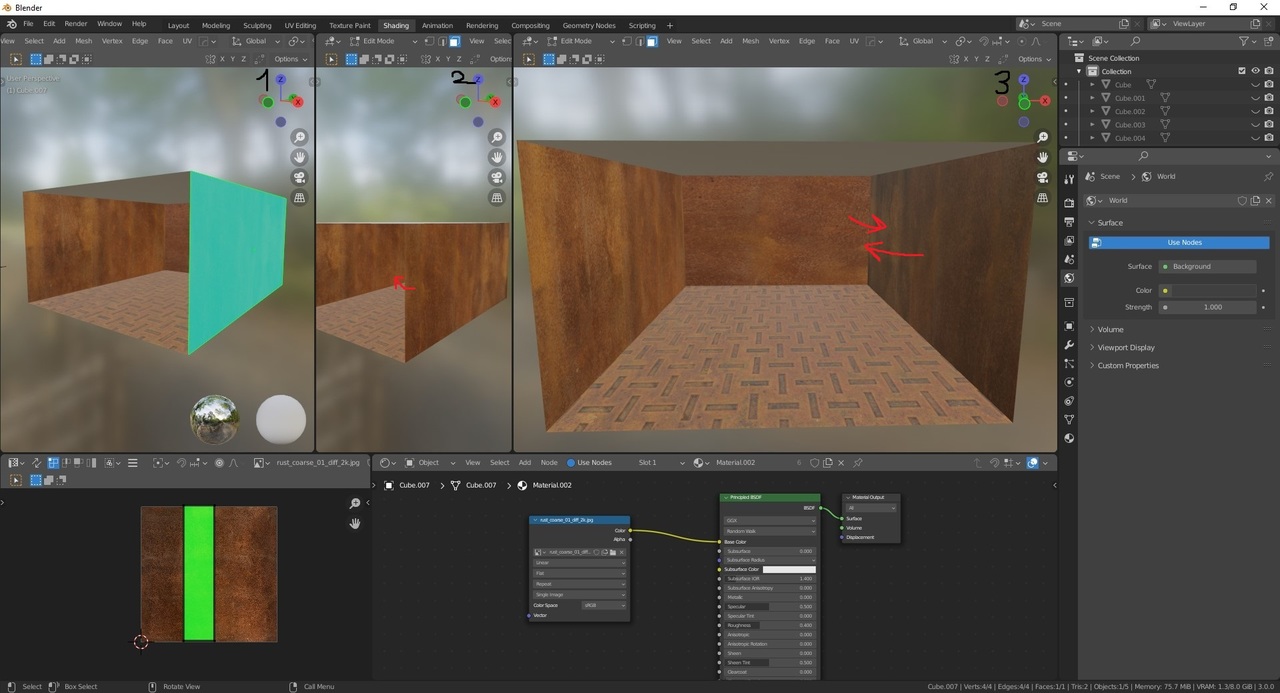Pin Material.002 using the pin icon
Viewport: 1280px width, 693px height.
858,462
